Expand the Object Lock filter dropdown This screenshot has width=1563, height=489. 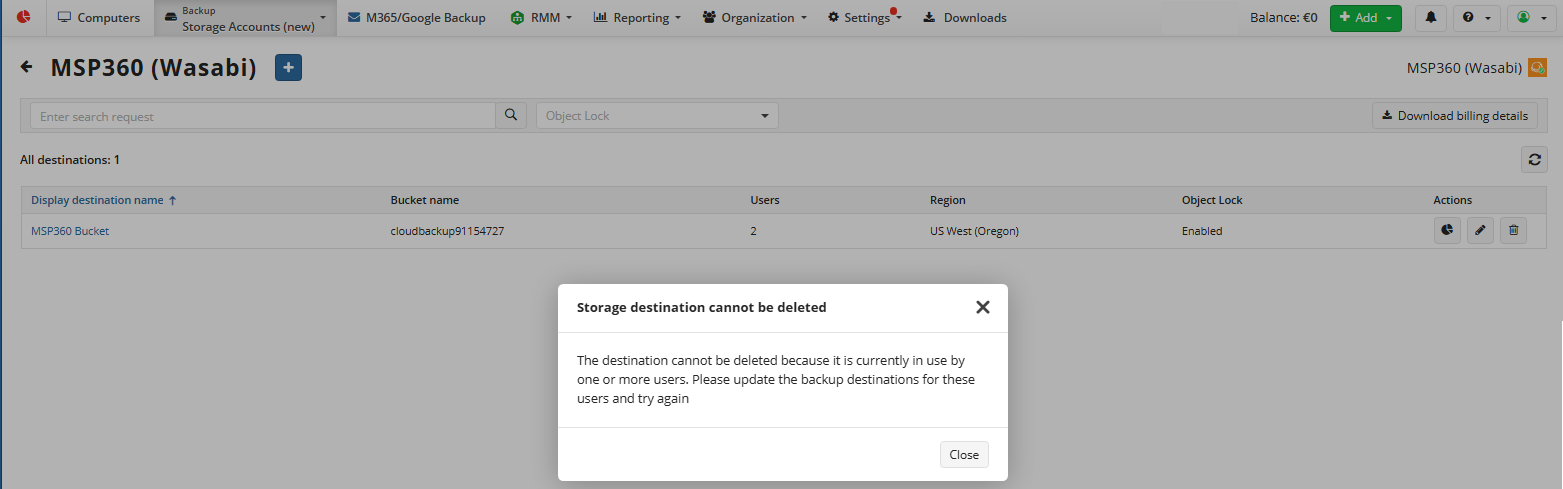[x=657, y=116]
